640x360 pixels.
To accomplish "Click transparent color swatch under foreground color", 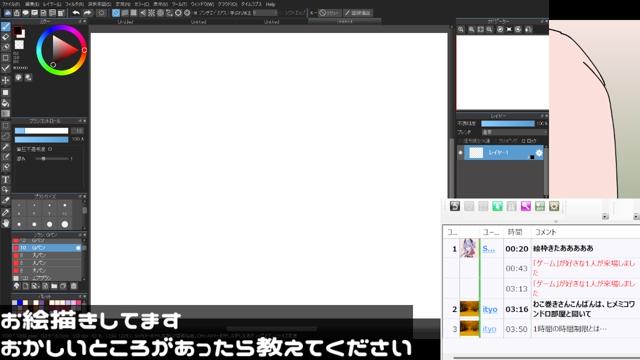I will (19, 44).
